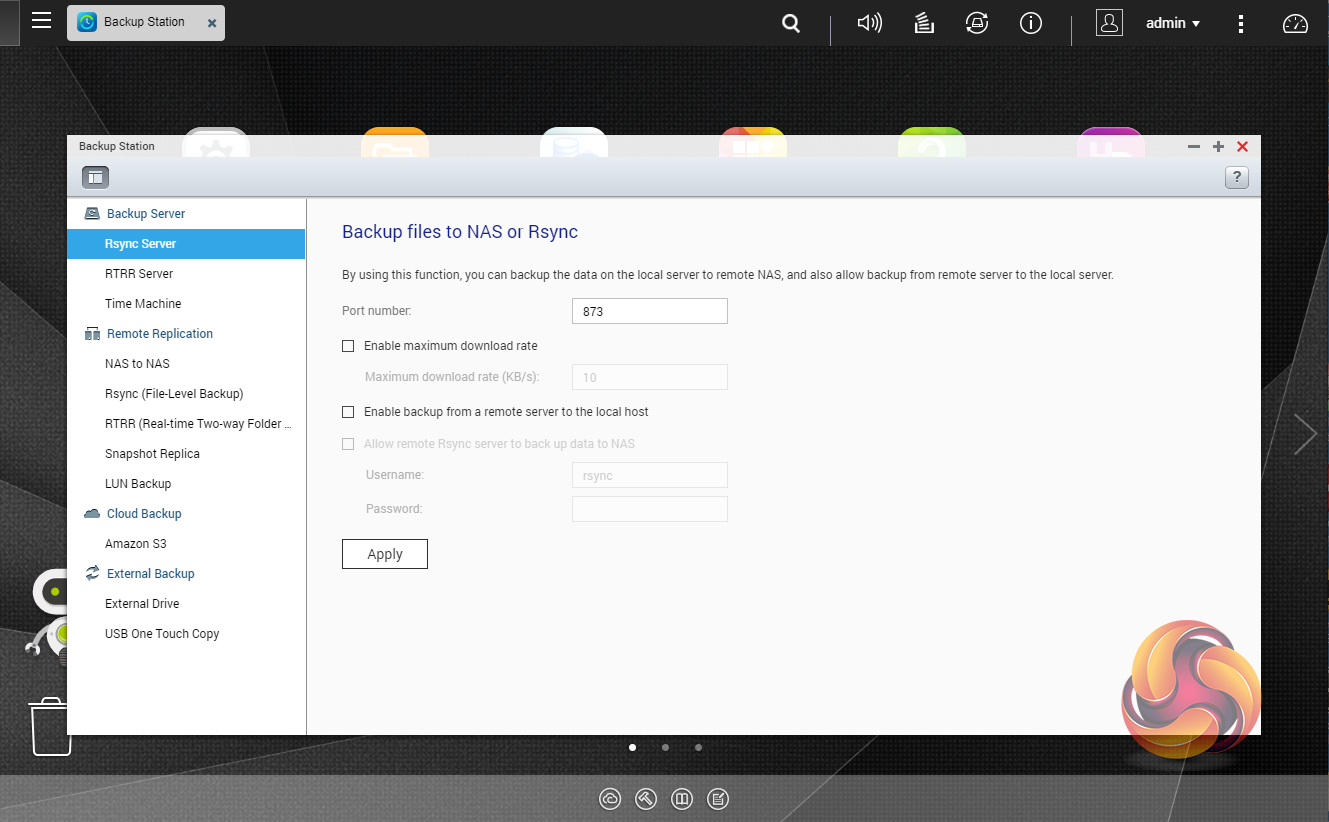
Task: Select RTRR Server in sidebar
Action: pyautogui.click(x=139, y=274)
